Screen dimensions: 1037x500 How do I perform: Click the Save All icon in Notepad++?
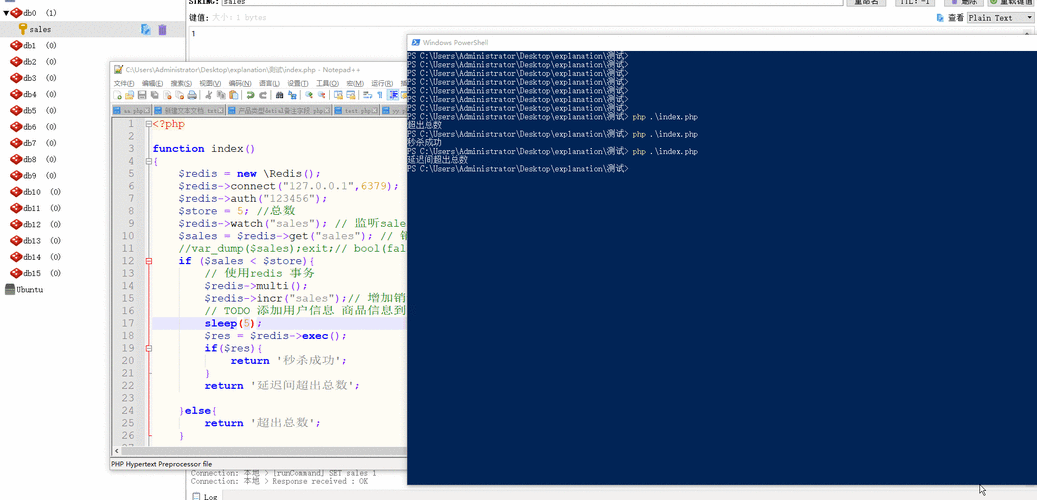(x=154, y=95)
